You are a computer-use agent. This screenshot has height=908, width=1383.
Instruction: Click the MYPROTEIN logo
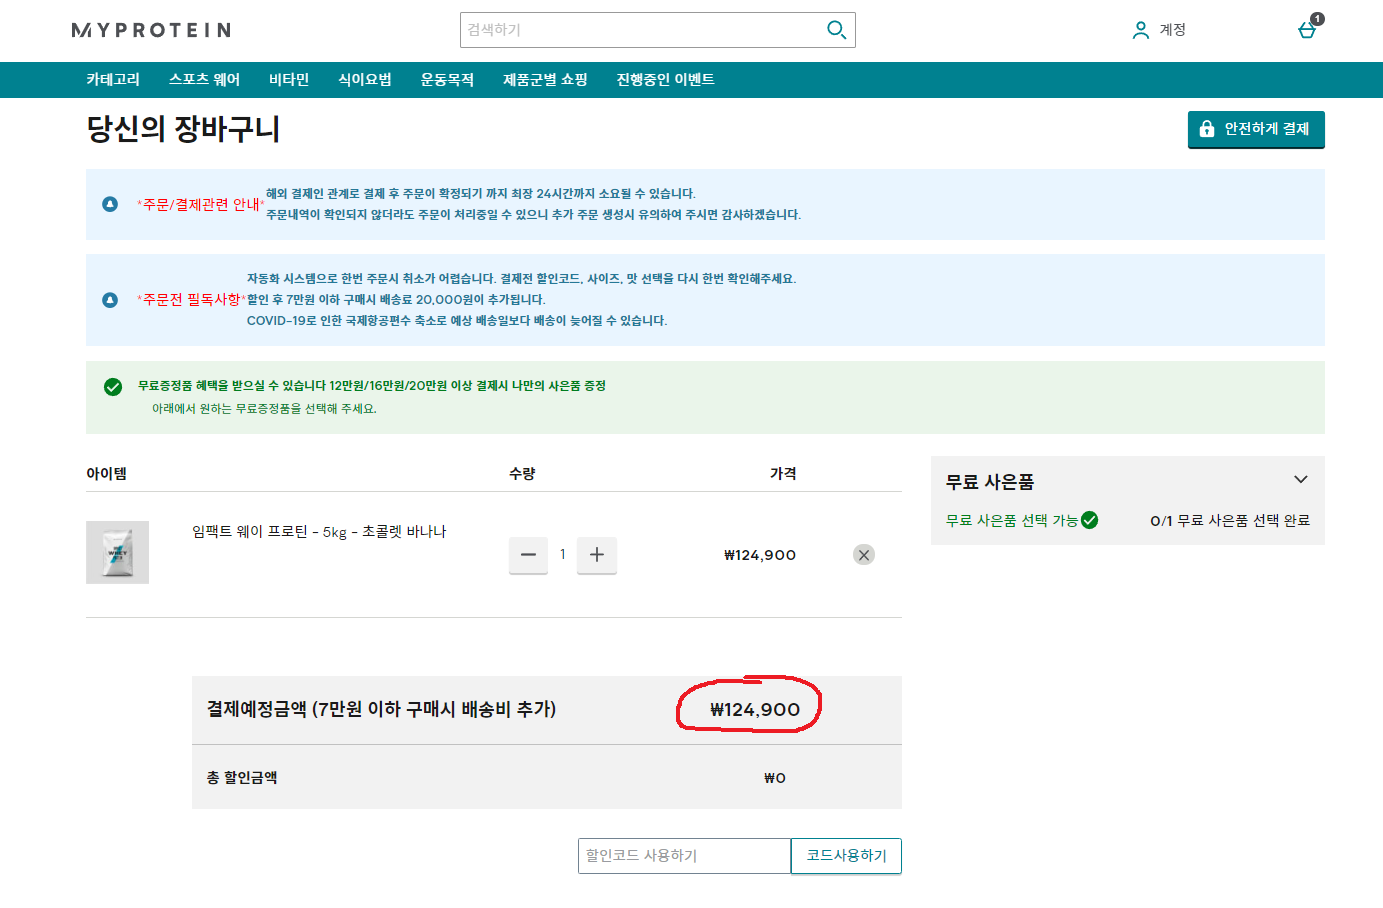pyautogui.click(x=151, y=30)
